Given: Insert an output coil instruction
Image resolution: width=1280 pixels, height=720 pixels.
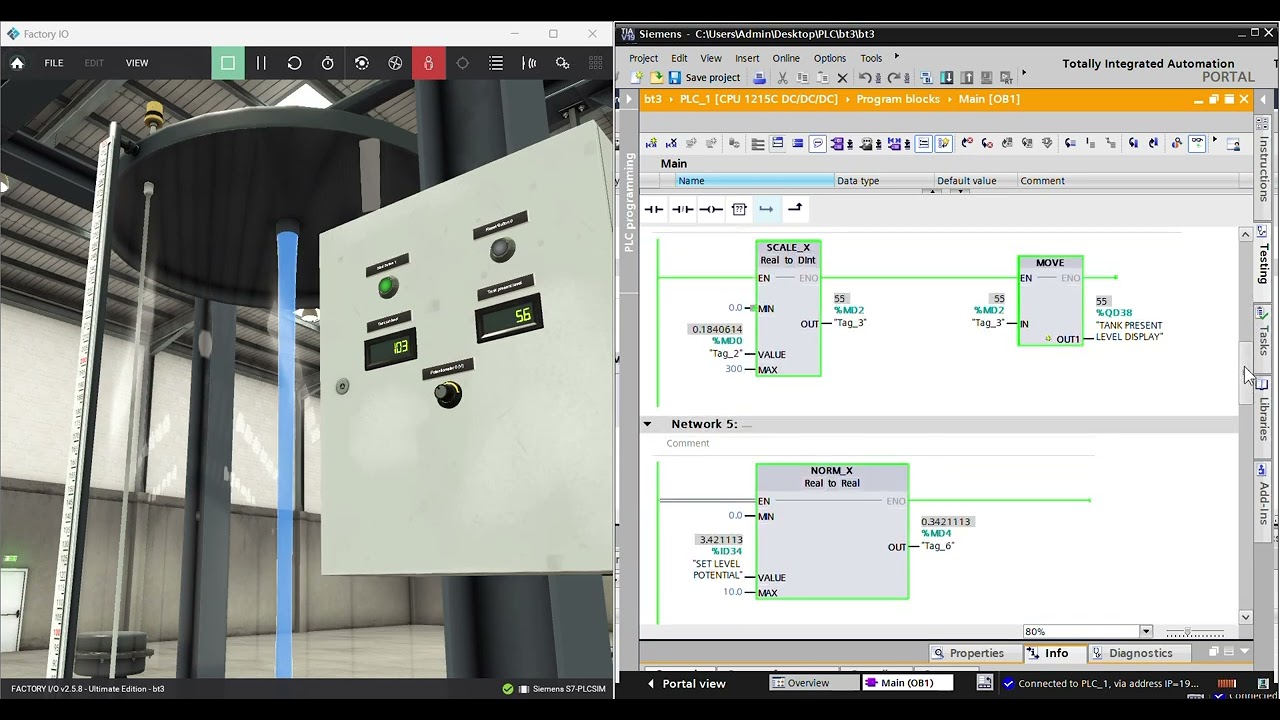Looking at the screenshot, I should point(711,209).
